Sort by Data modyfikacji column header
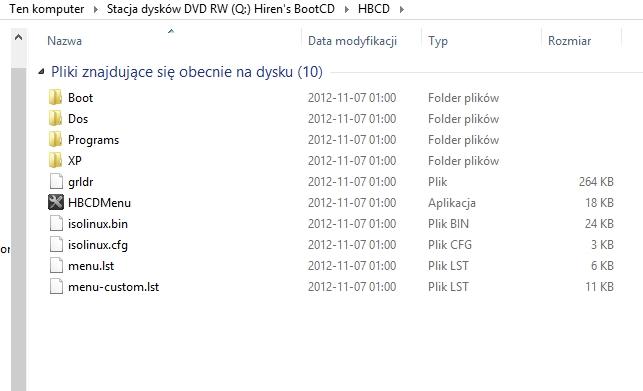The height and width of the screenshot is (391, 643). tap(352, 41)
